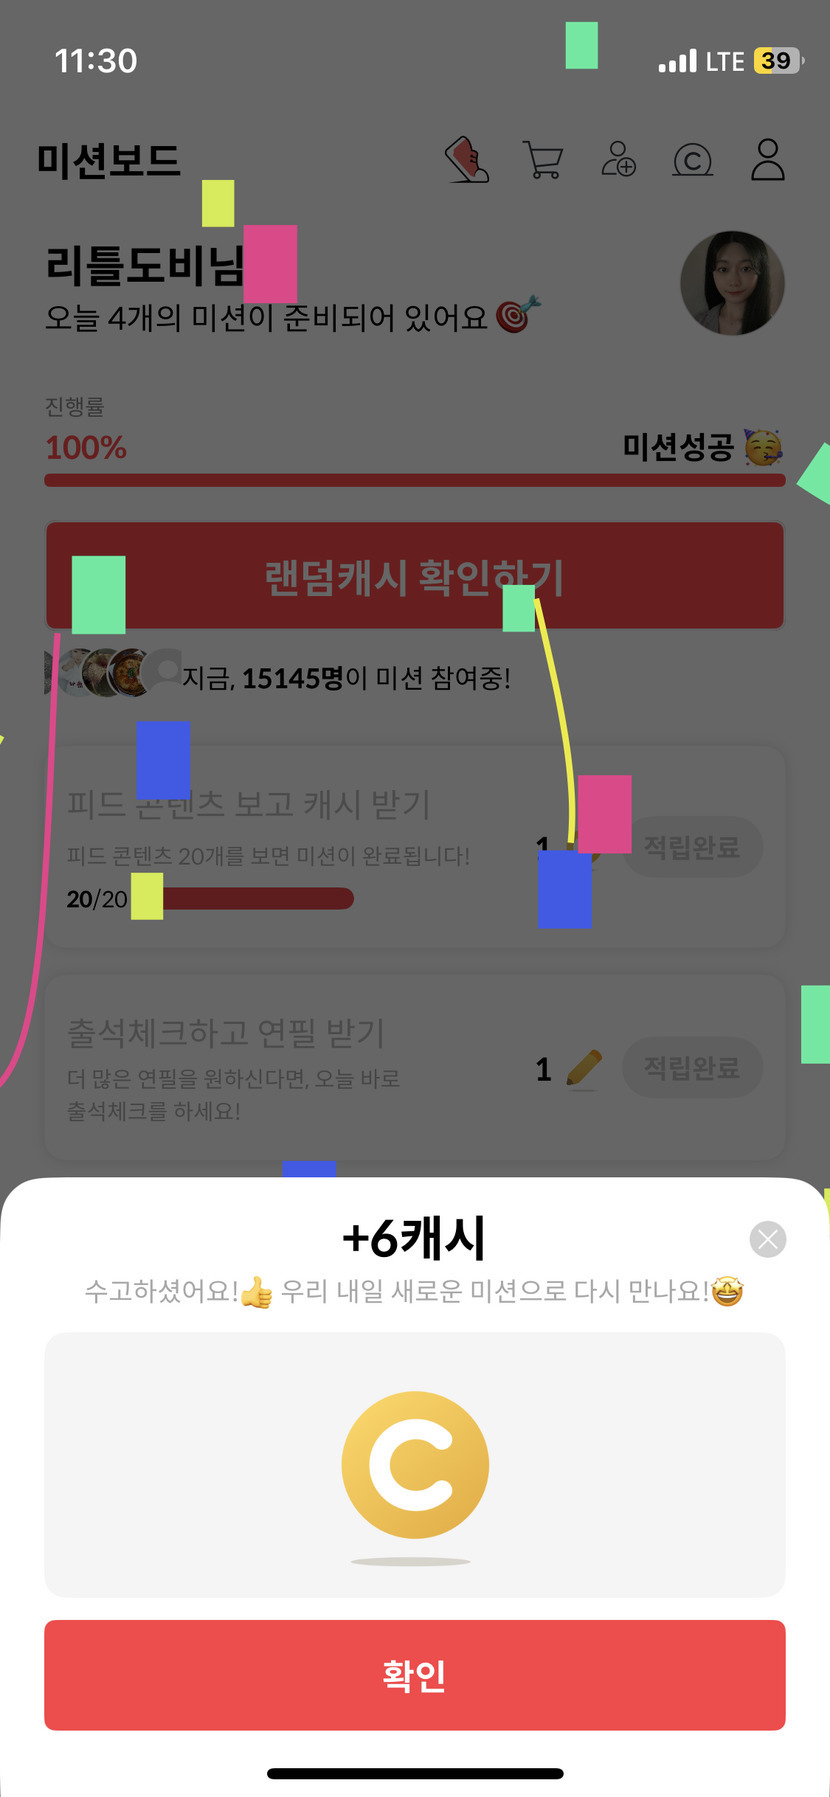Open the profile person icon
This screenshot has width=830, height=1797.
pos(768,160)
